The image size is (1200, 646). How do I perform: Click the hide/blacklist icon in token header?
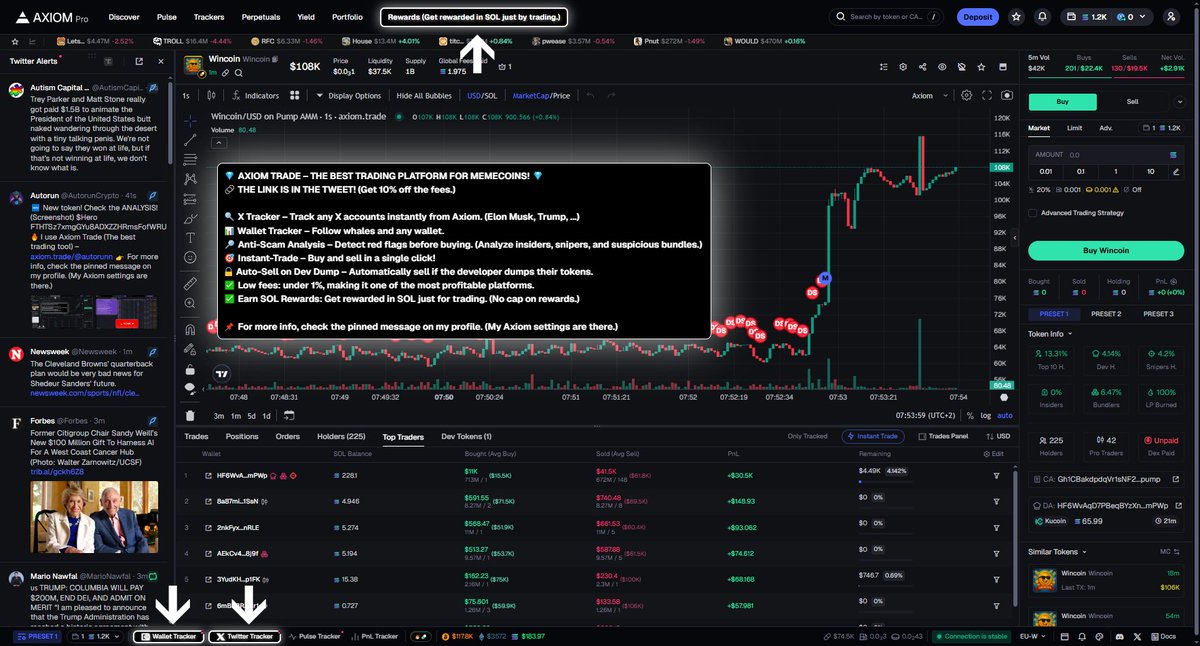(x=961, y=67)
